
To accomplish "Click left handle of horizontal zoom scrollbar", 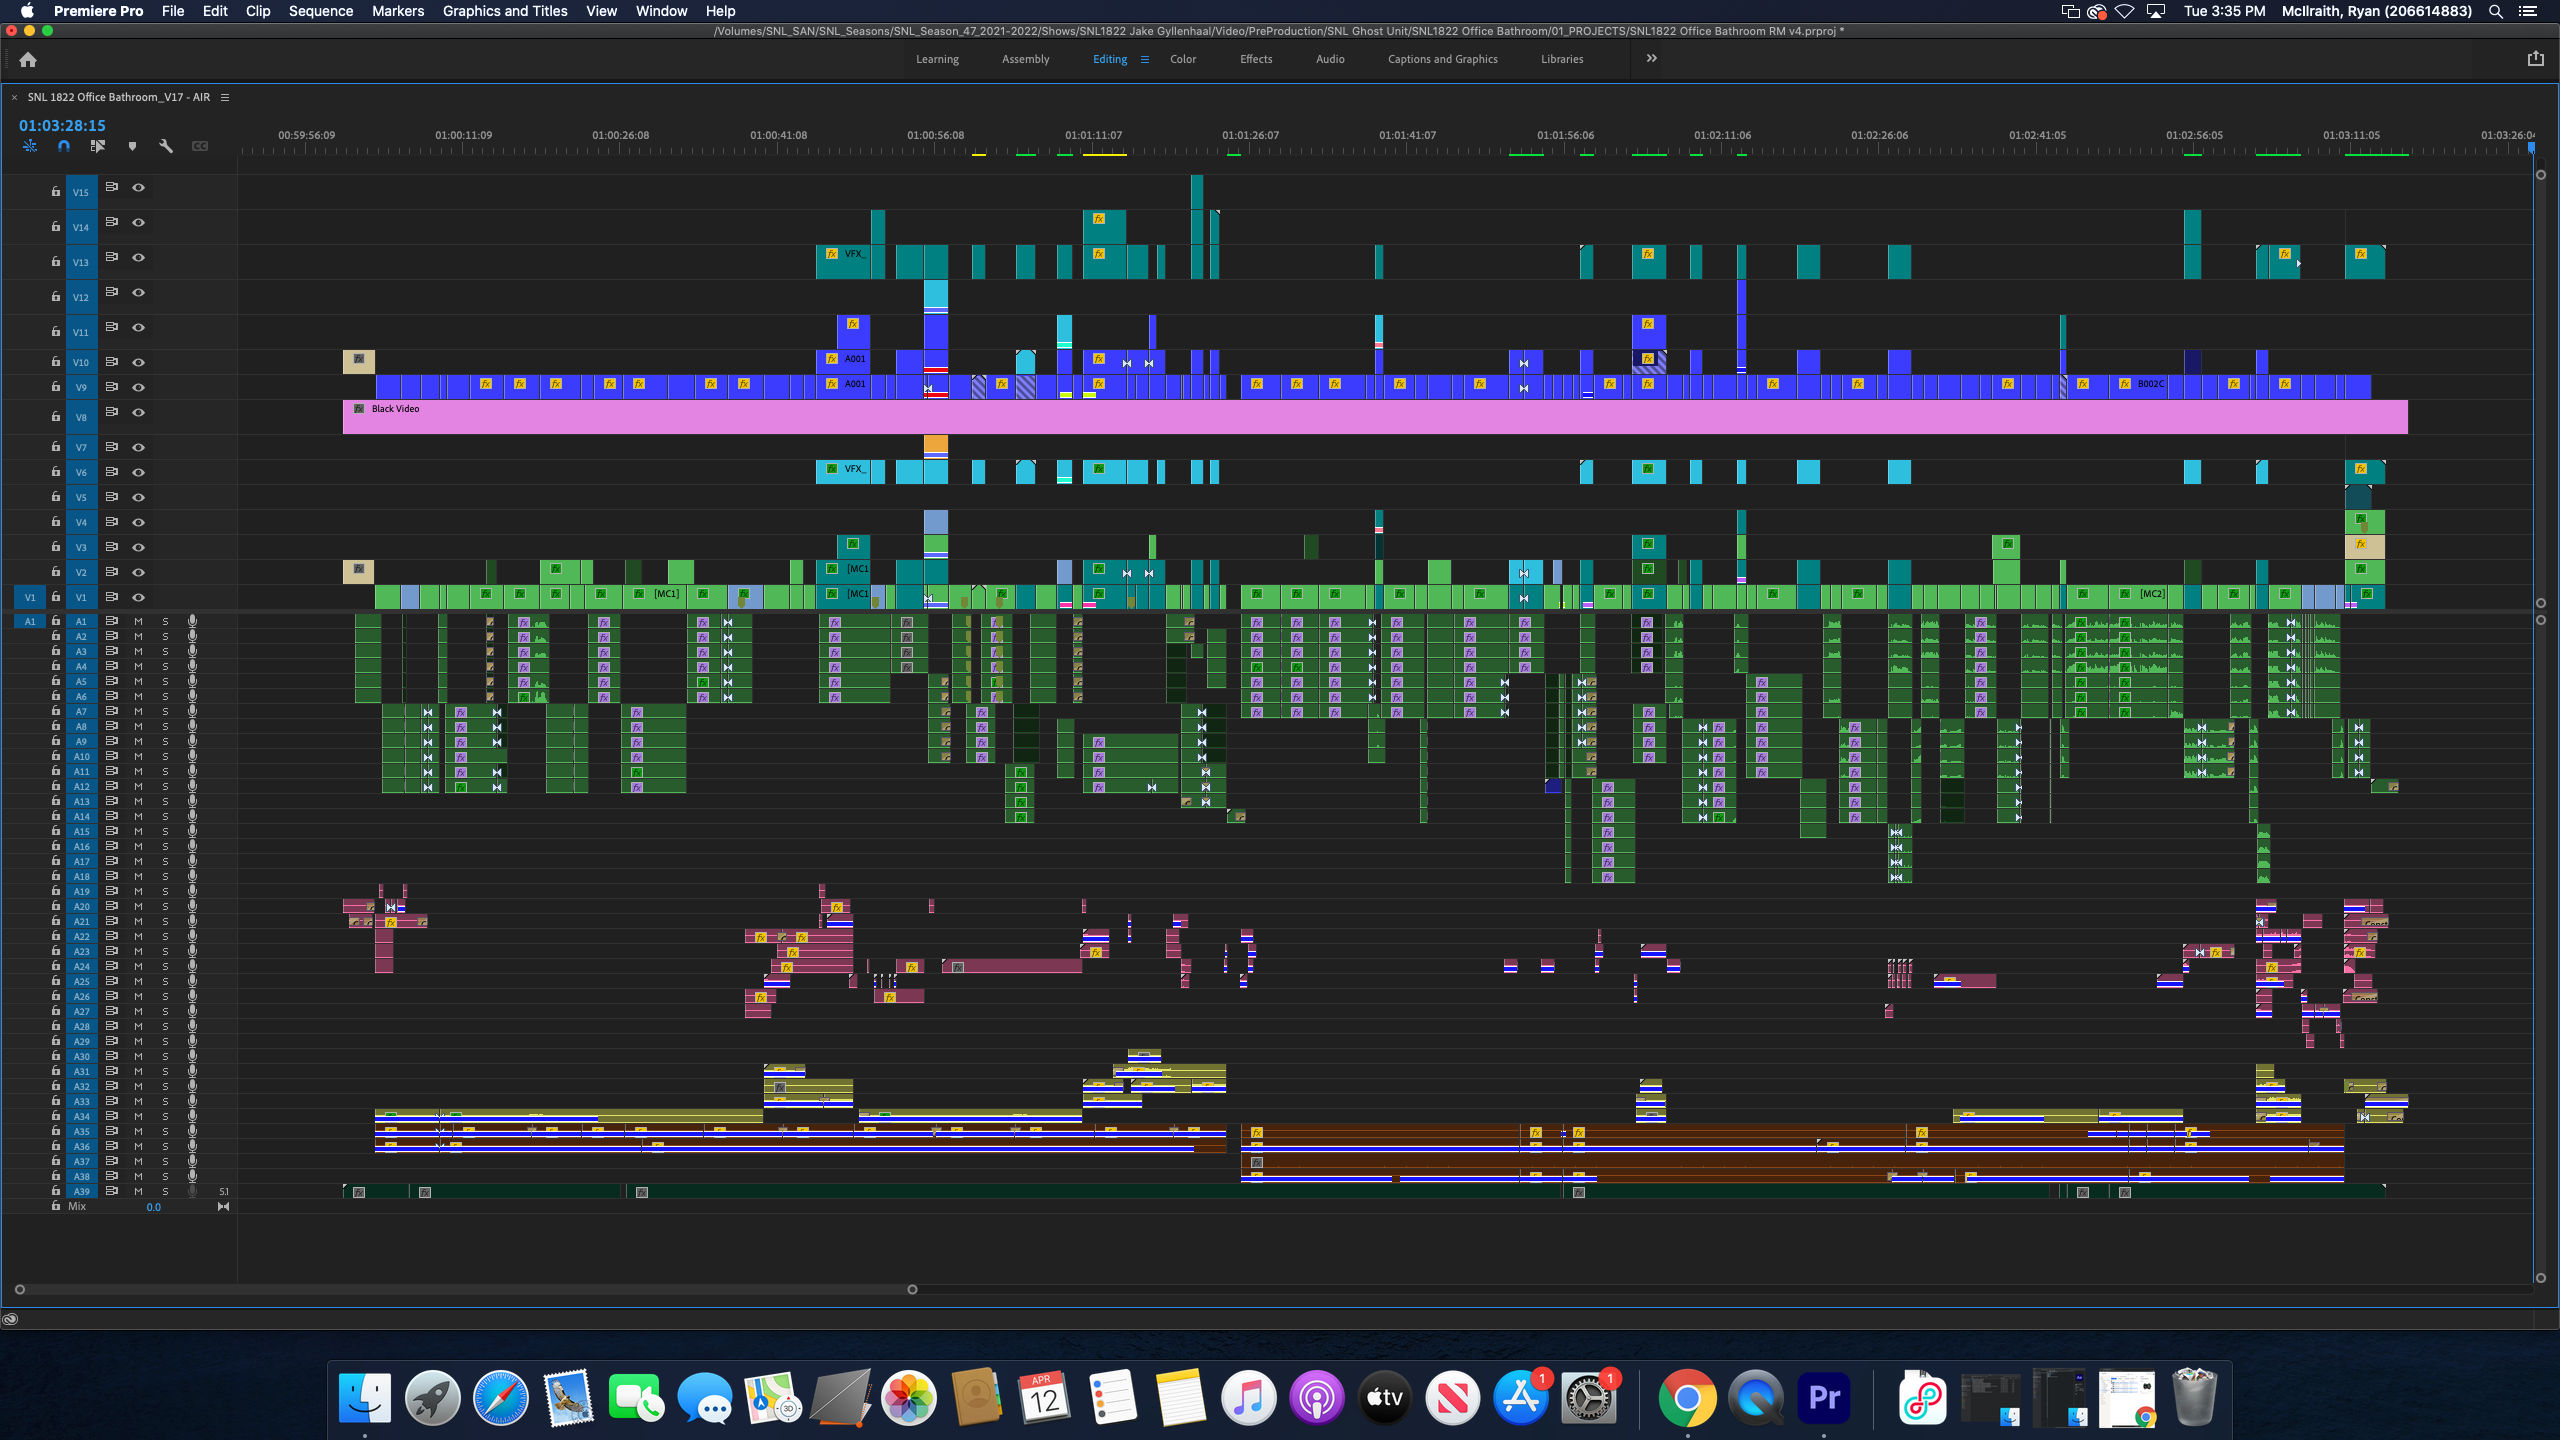I will tap(19, 1289).
